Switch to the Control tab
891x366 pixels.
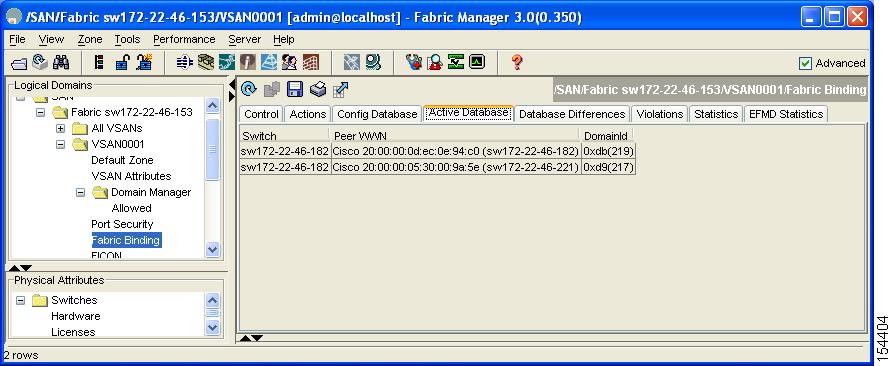pyautogui.click(x=261, y=114)
